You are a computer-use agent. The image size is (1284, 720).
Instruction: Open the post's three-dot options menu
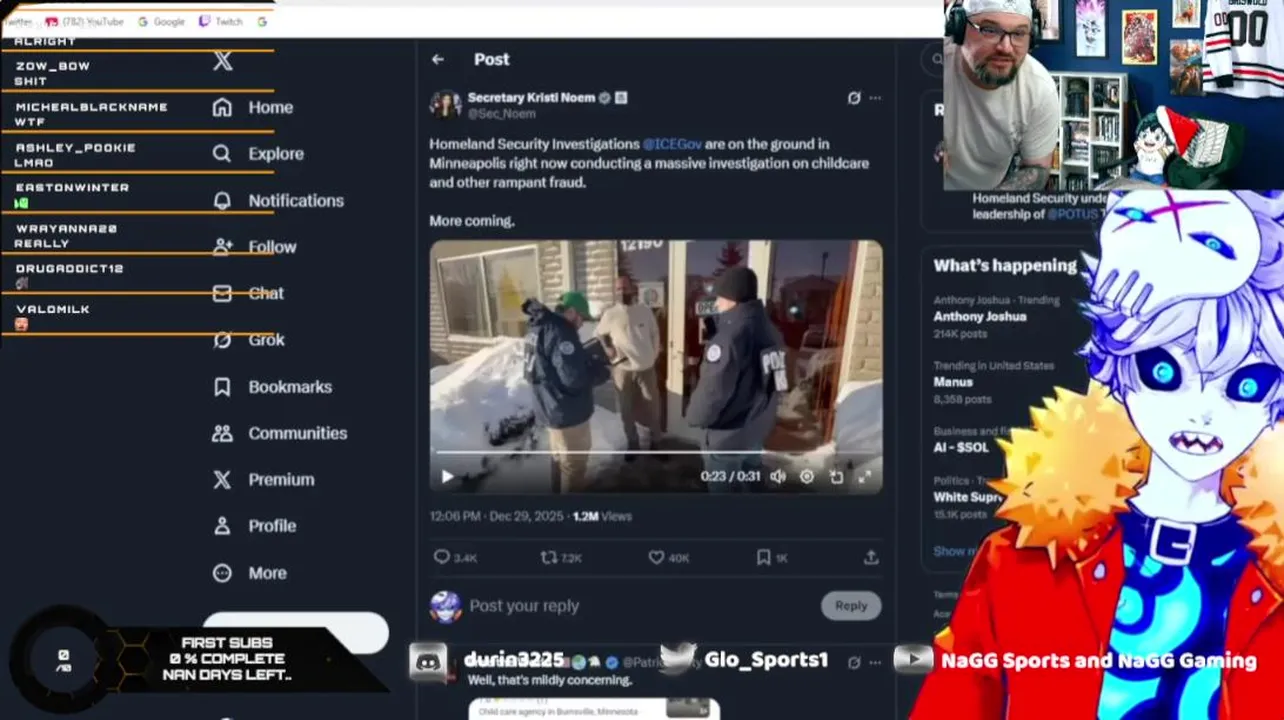(x=875, y=98)
